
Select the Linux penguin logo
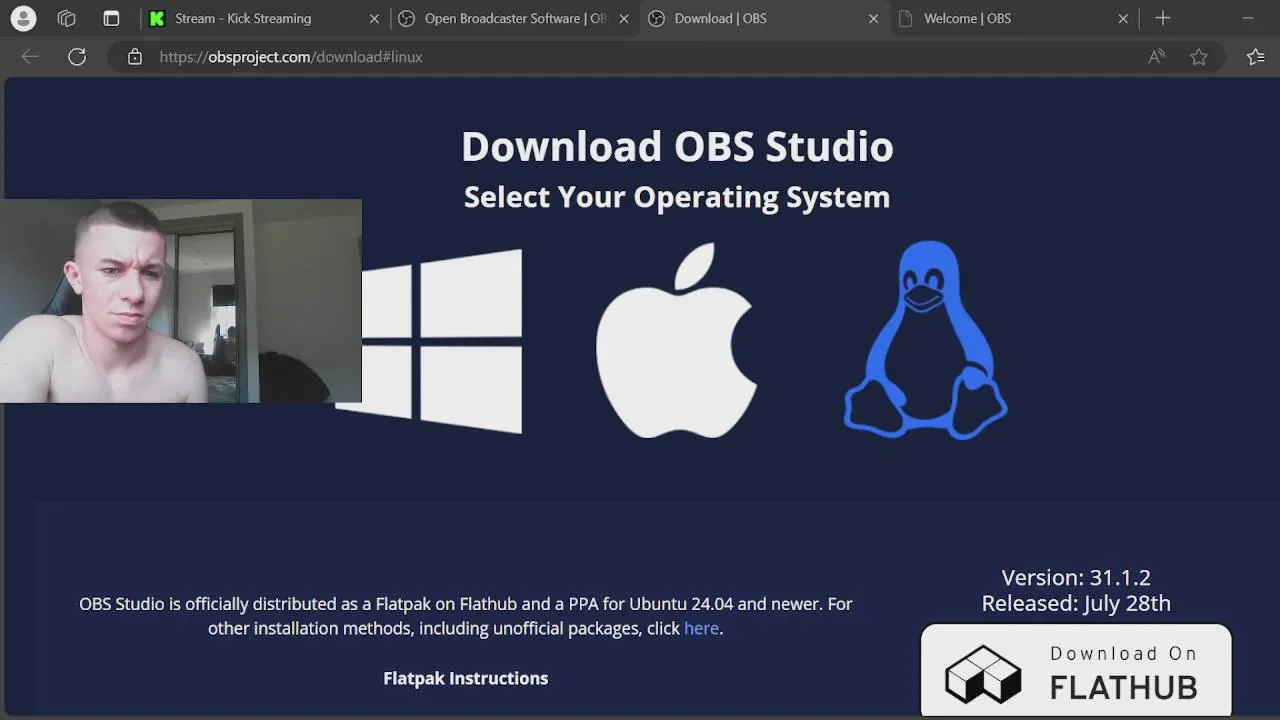click(x=925, y=340)
